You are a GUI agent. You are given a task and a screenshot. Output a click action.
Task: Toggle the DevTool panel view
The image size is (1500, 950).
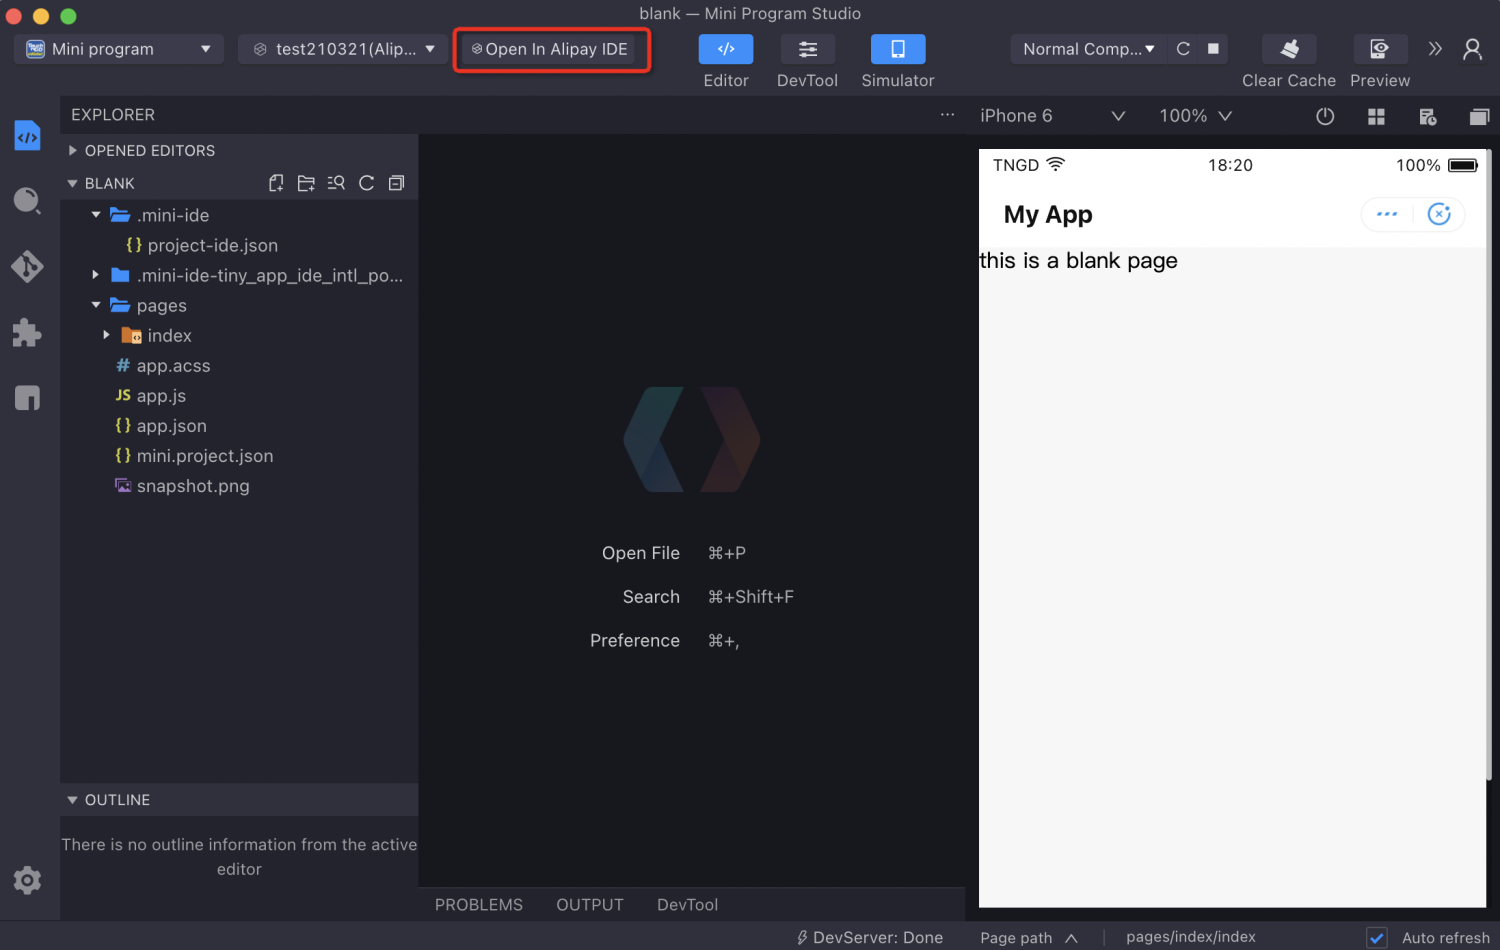(x=807, y=49)
